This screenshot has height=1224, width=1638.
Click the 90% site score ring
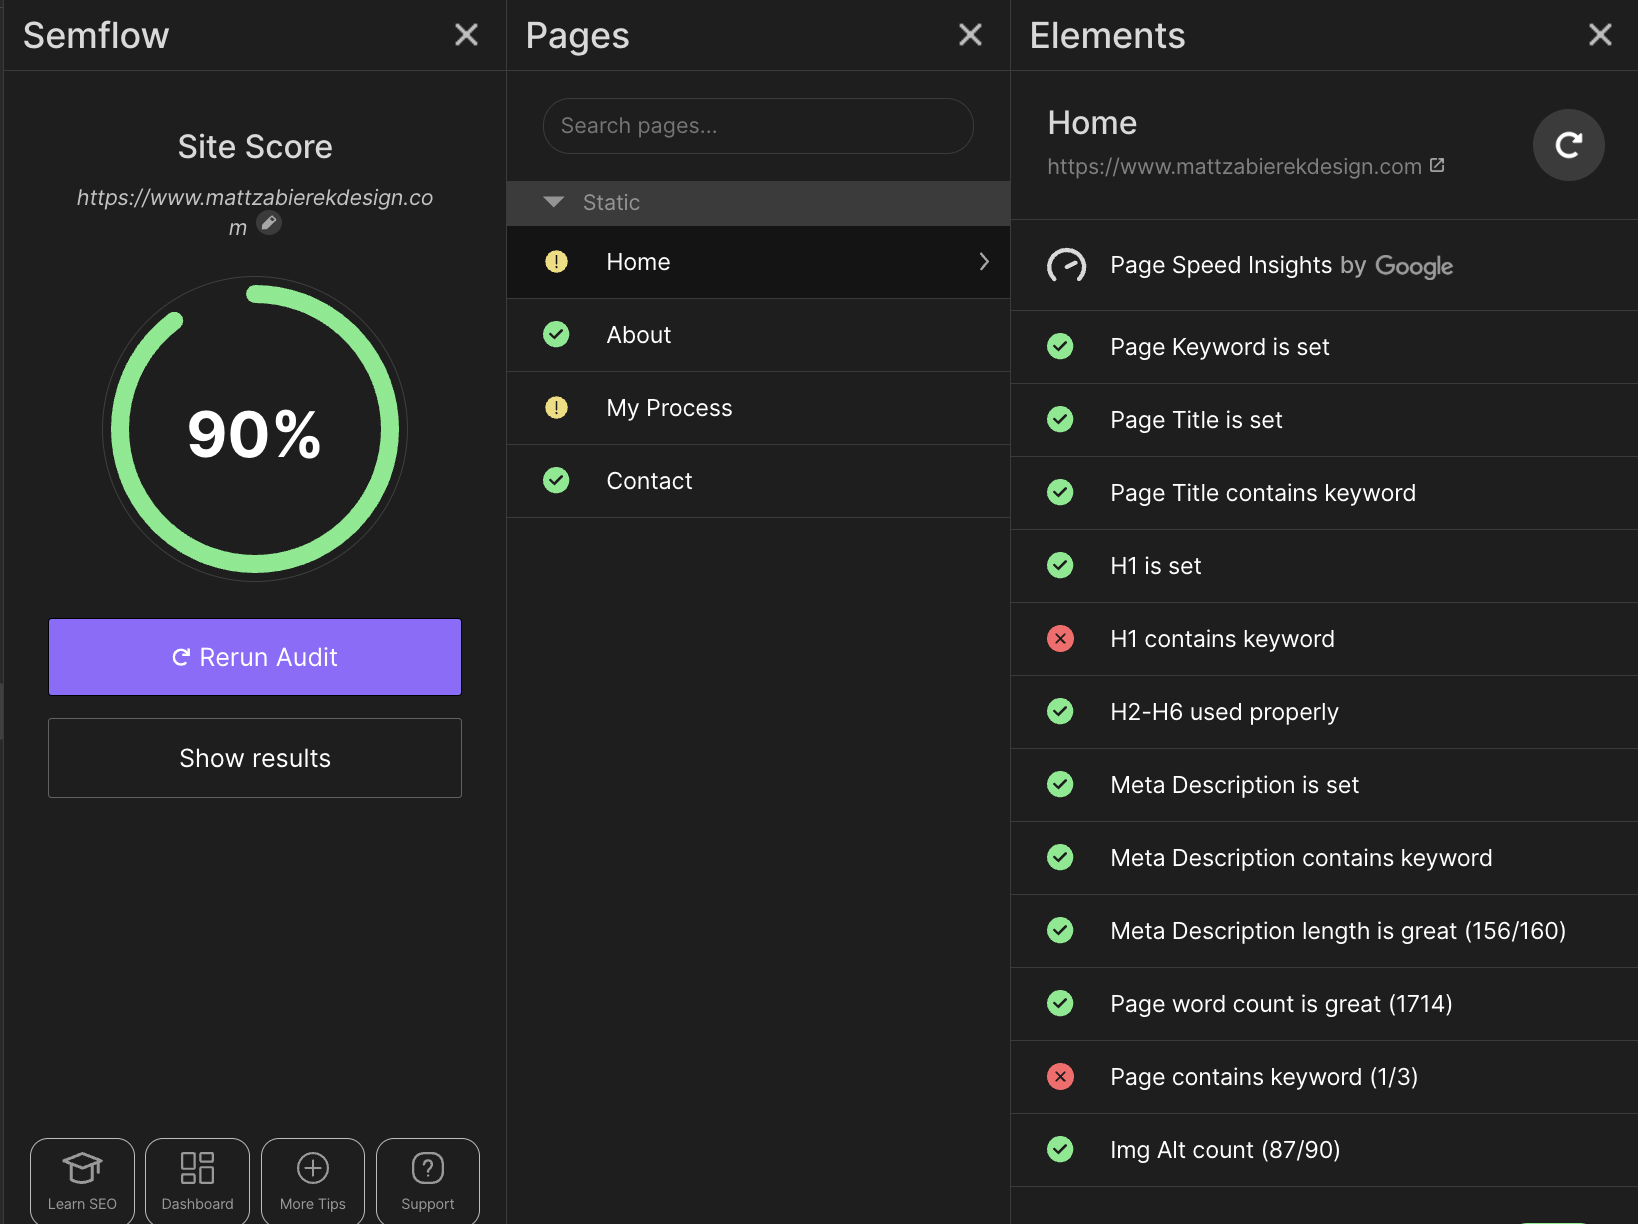[255, 430]
